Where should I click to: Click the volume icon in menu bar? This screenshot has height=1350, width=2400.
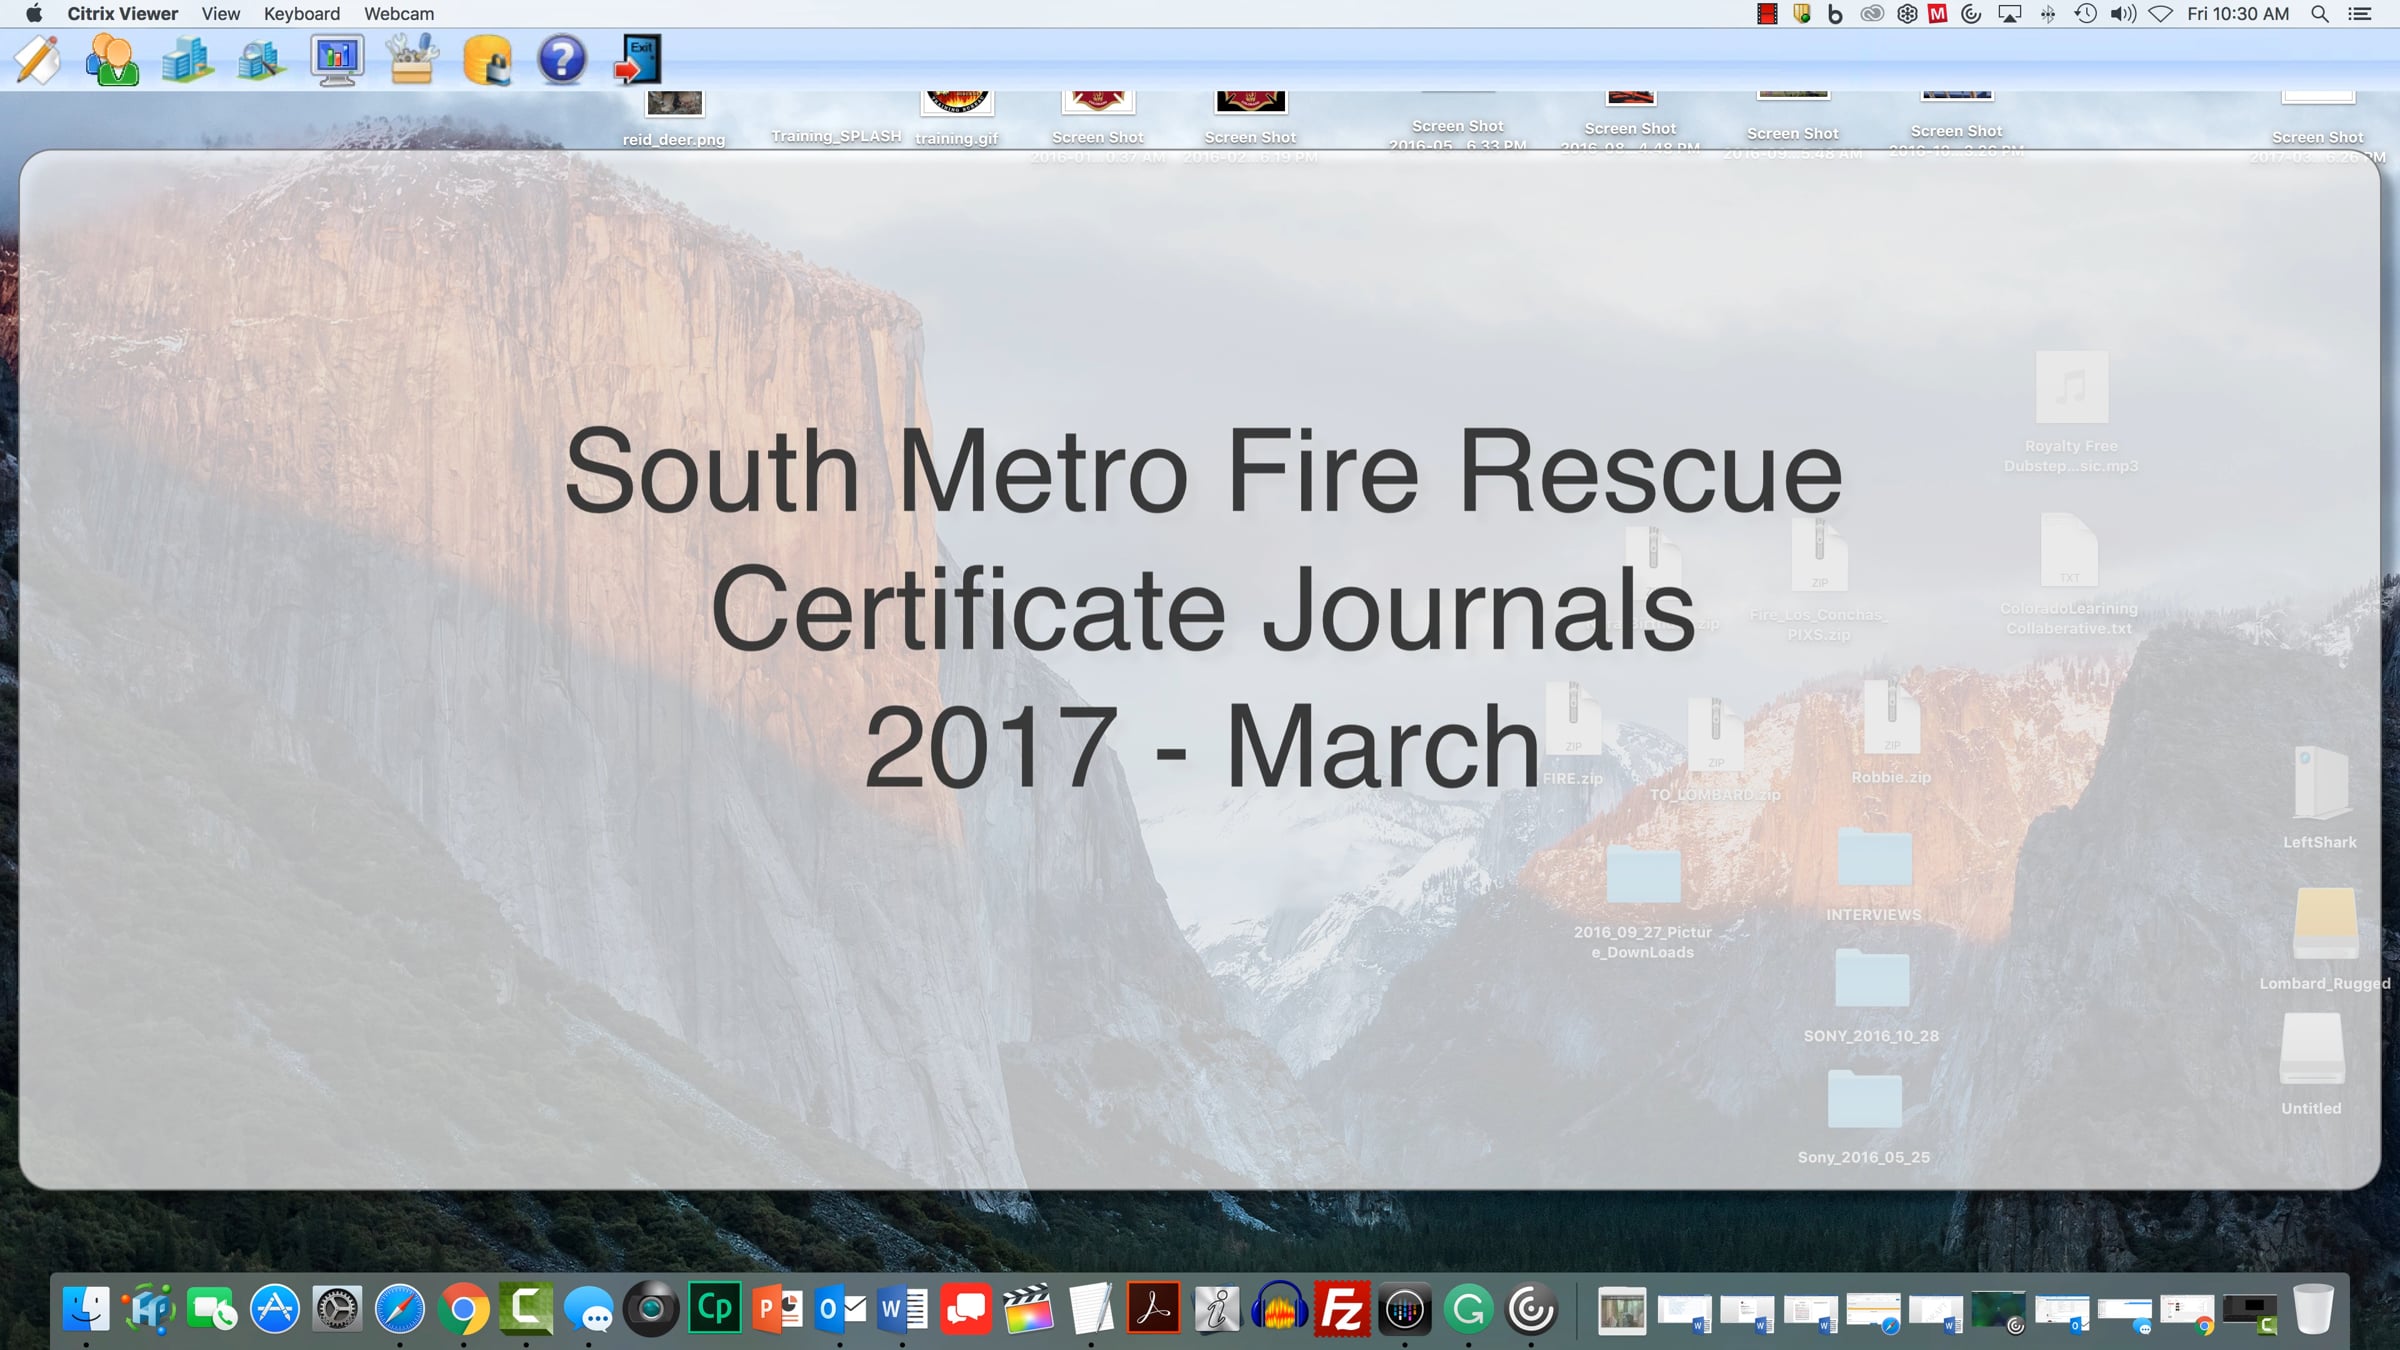click(2122, 14)
